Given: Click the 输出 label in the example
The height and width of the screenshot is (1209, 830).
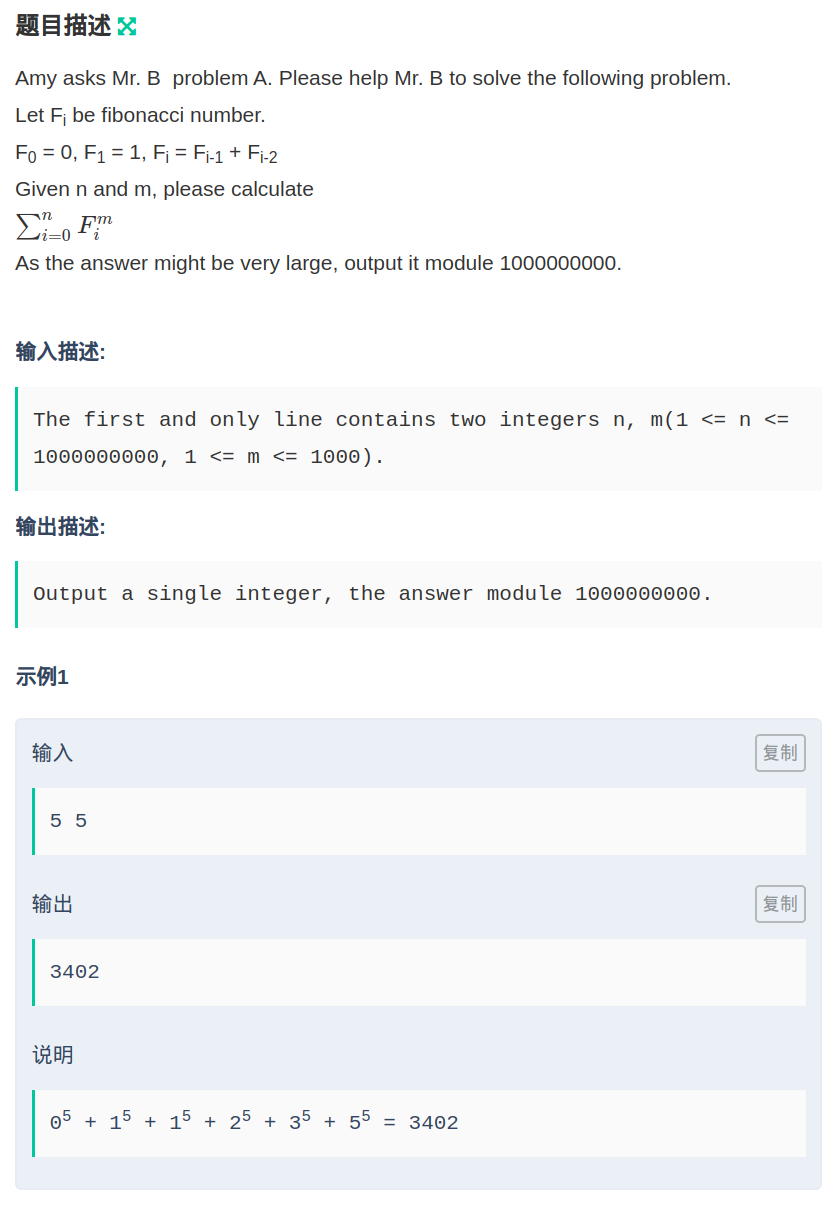Looking at the screenshot, I should pos(52,904).
